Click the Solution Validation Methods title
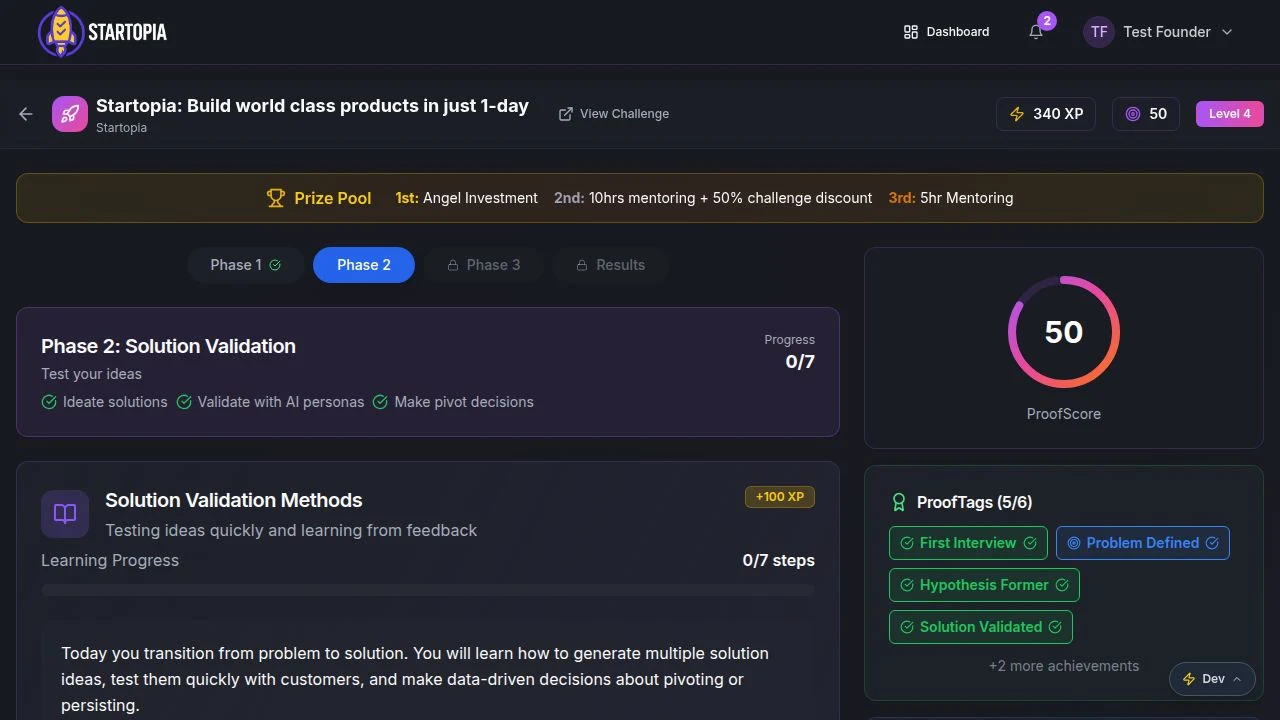This screenshot has height=720, width=1280. [234, 500]
